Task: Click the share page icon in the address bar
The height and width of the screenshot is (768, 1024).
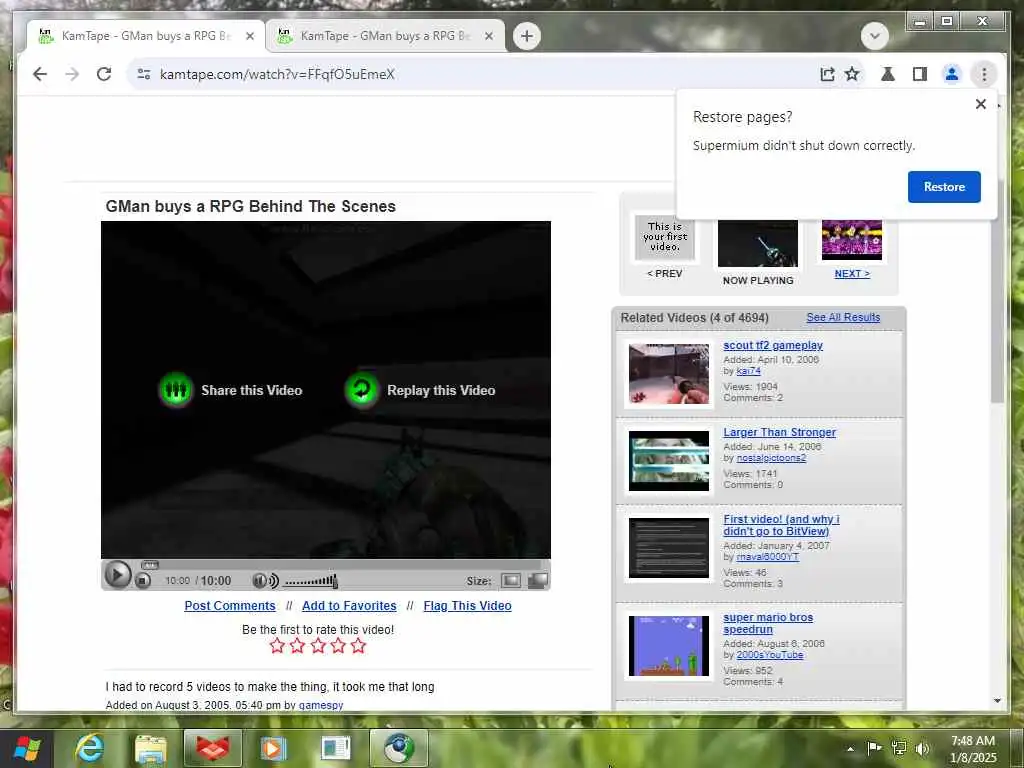Action: pyautogui.click(x=827, y=74)
